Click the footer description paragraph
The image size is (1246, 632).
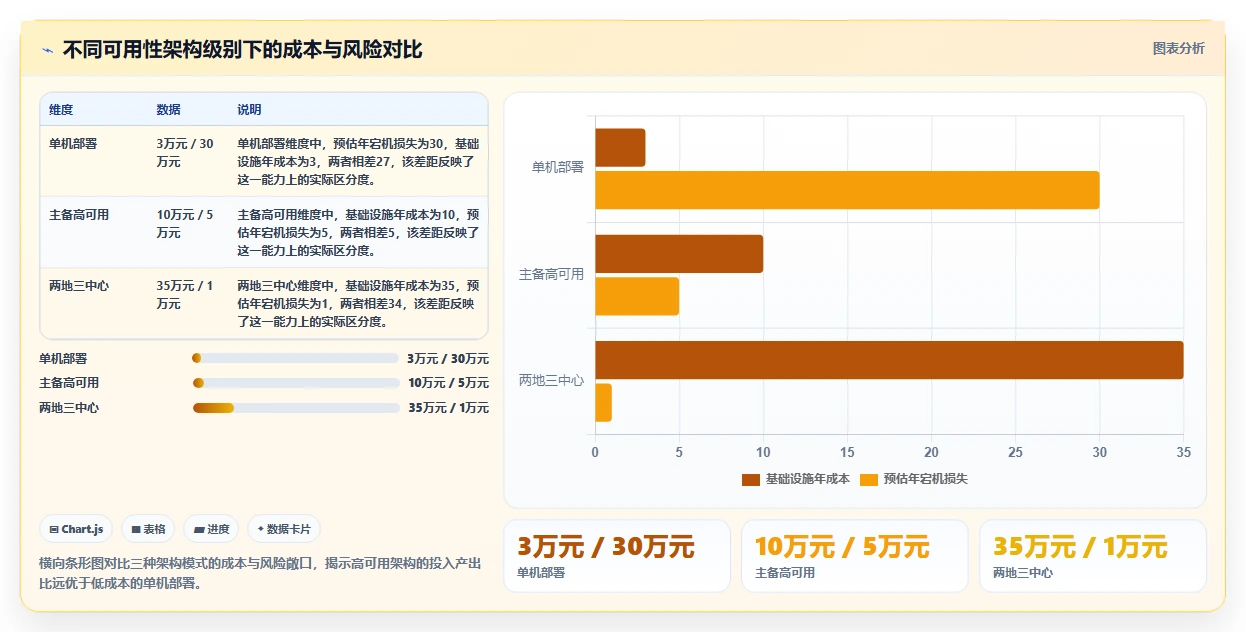tap(260, 574)
